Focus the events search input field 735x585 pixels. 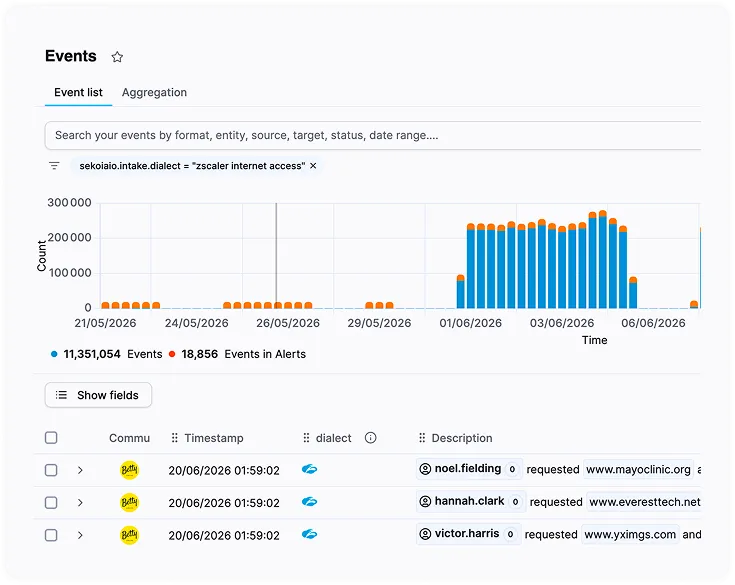[x=373, y=135]
